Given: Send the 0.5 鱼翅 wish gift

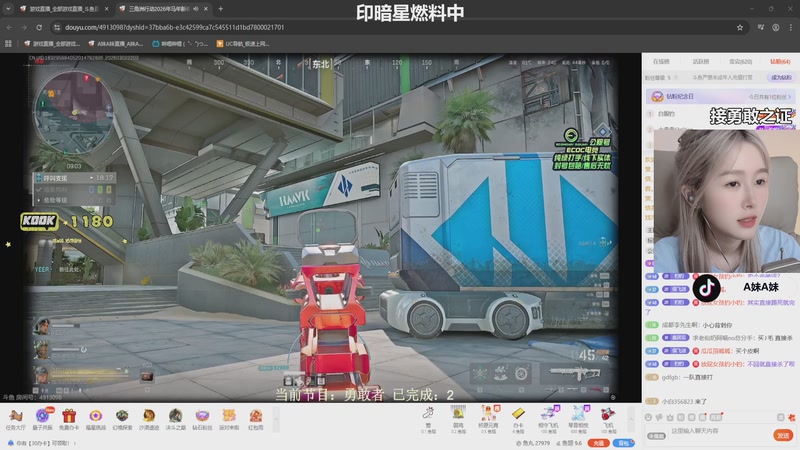Looking at the screenshot, I should 488,419.
